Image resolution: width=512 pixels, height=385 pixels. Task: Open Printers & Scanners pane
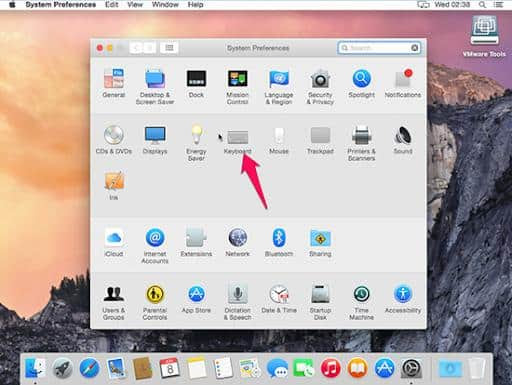[x=361, y=143]
